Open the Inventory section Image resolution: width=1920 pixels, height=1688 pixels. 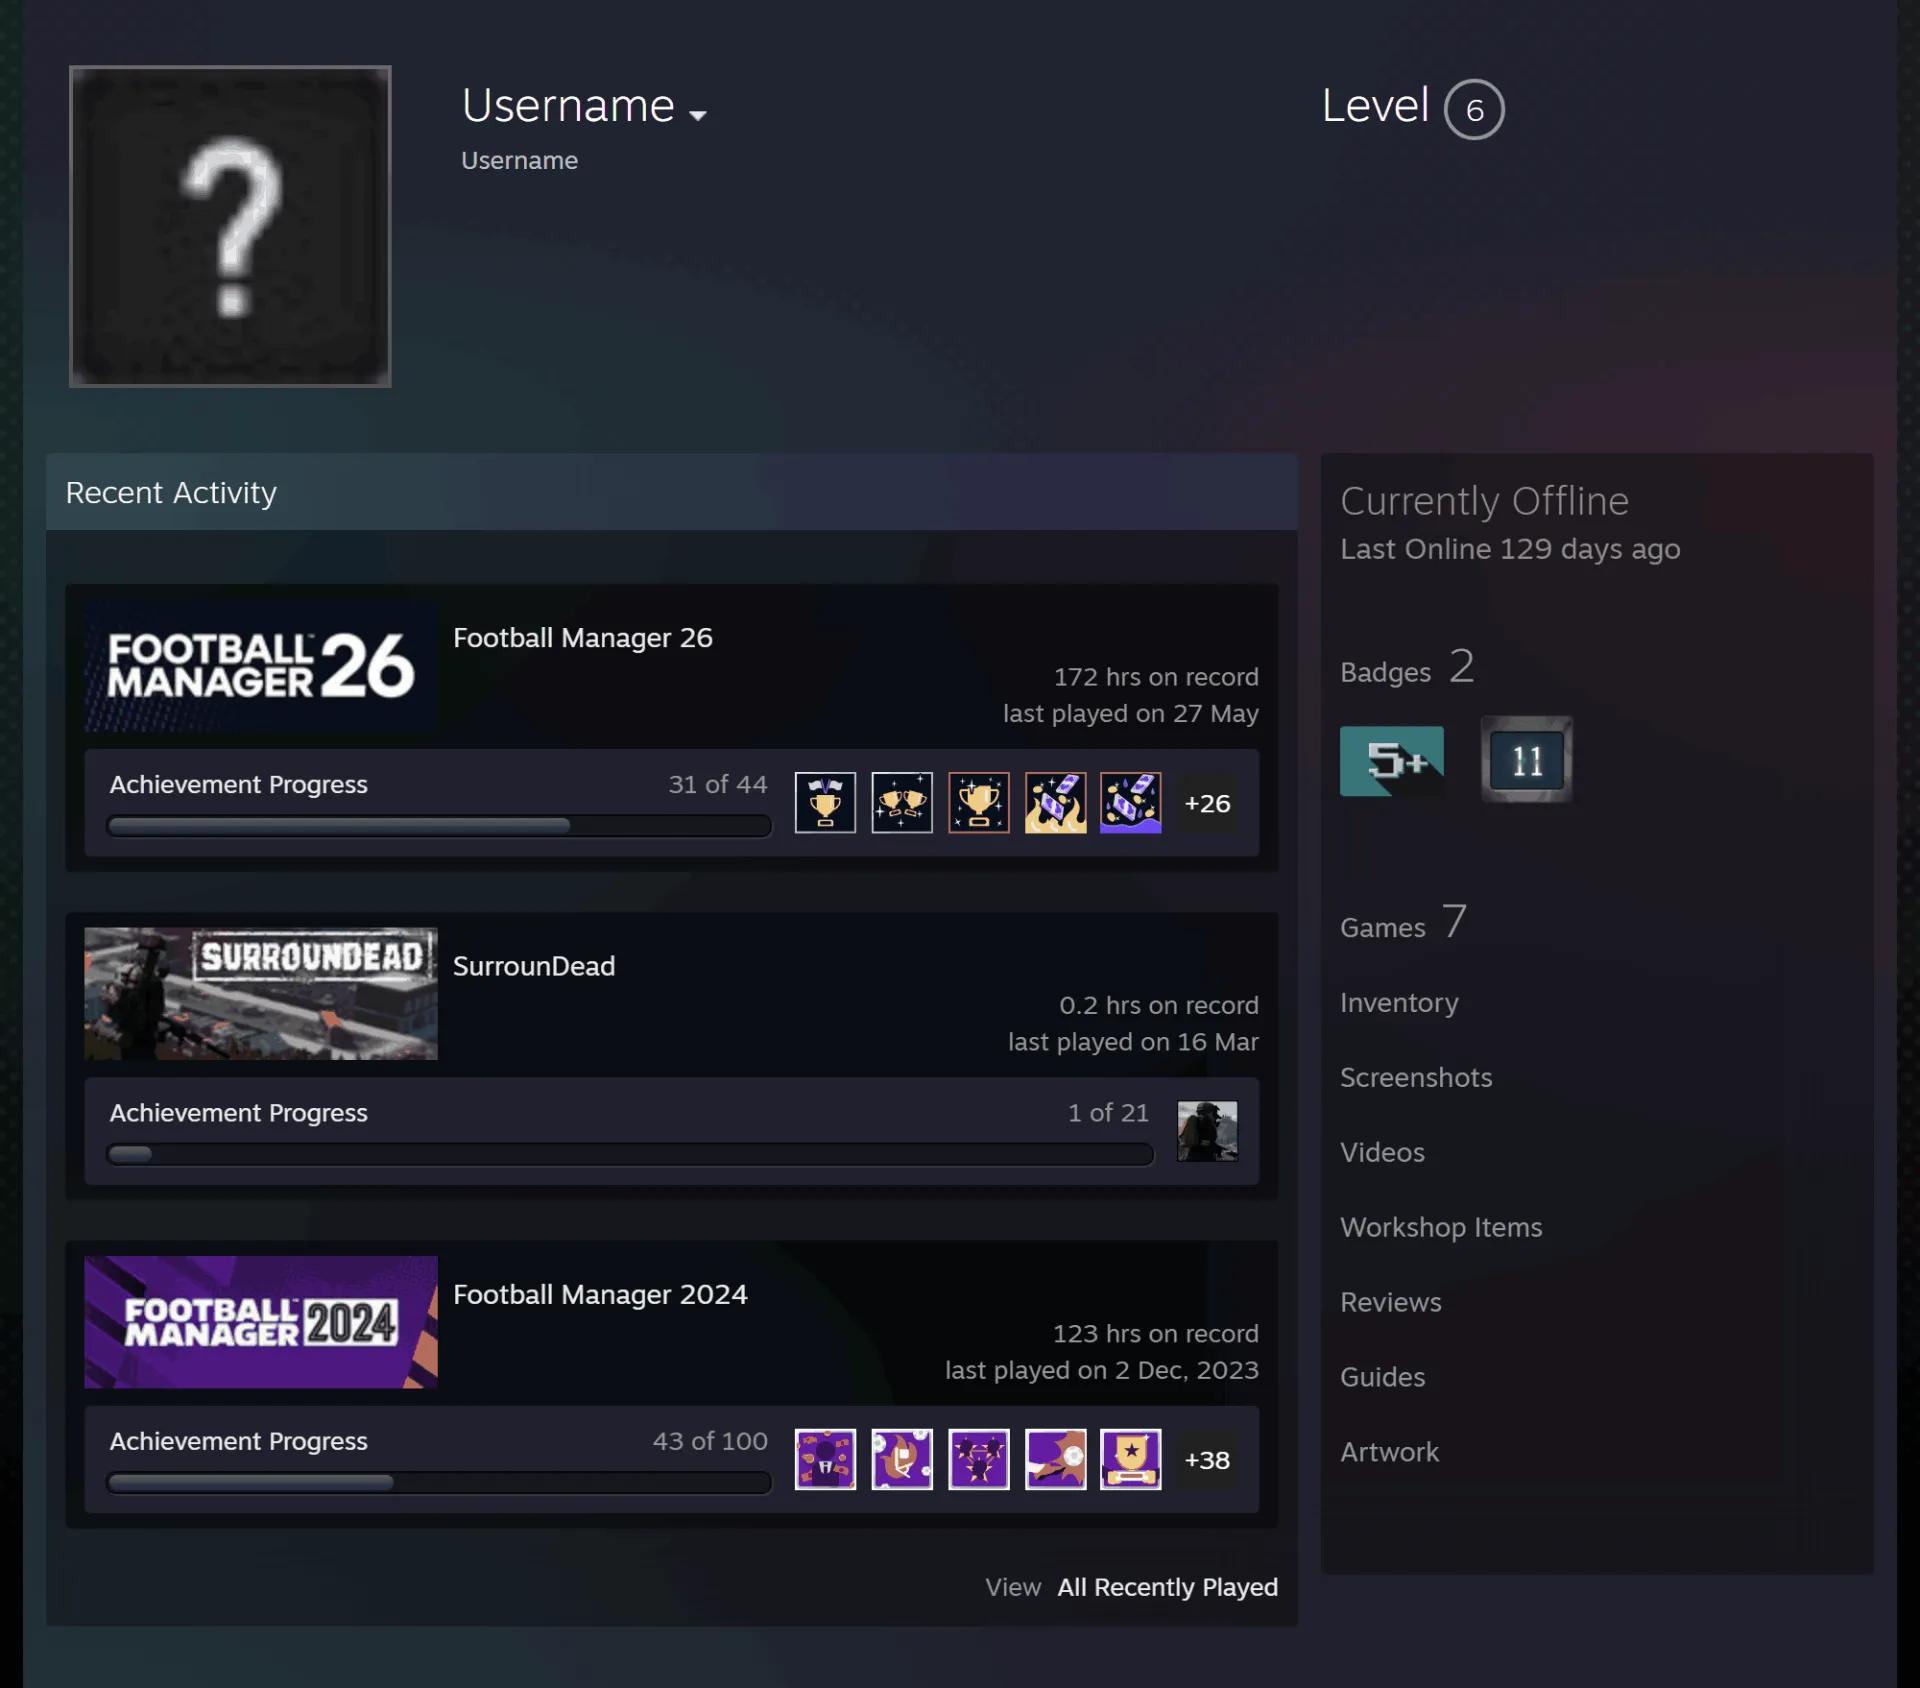pyautogui.click(x=1399, y=1002)
